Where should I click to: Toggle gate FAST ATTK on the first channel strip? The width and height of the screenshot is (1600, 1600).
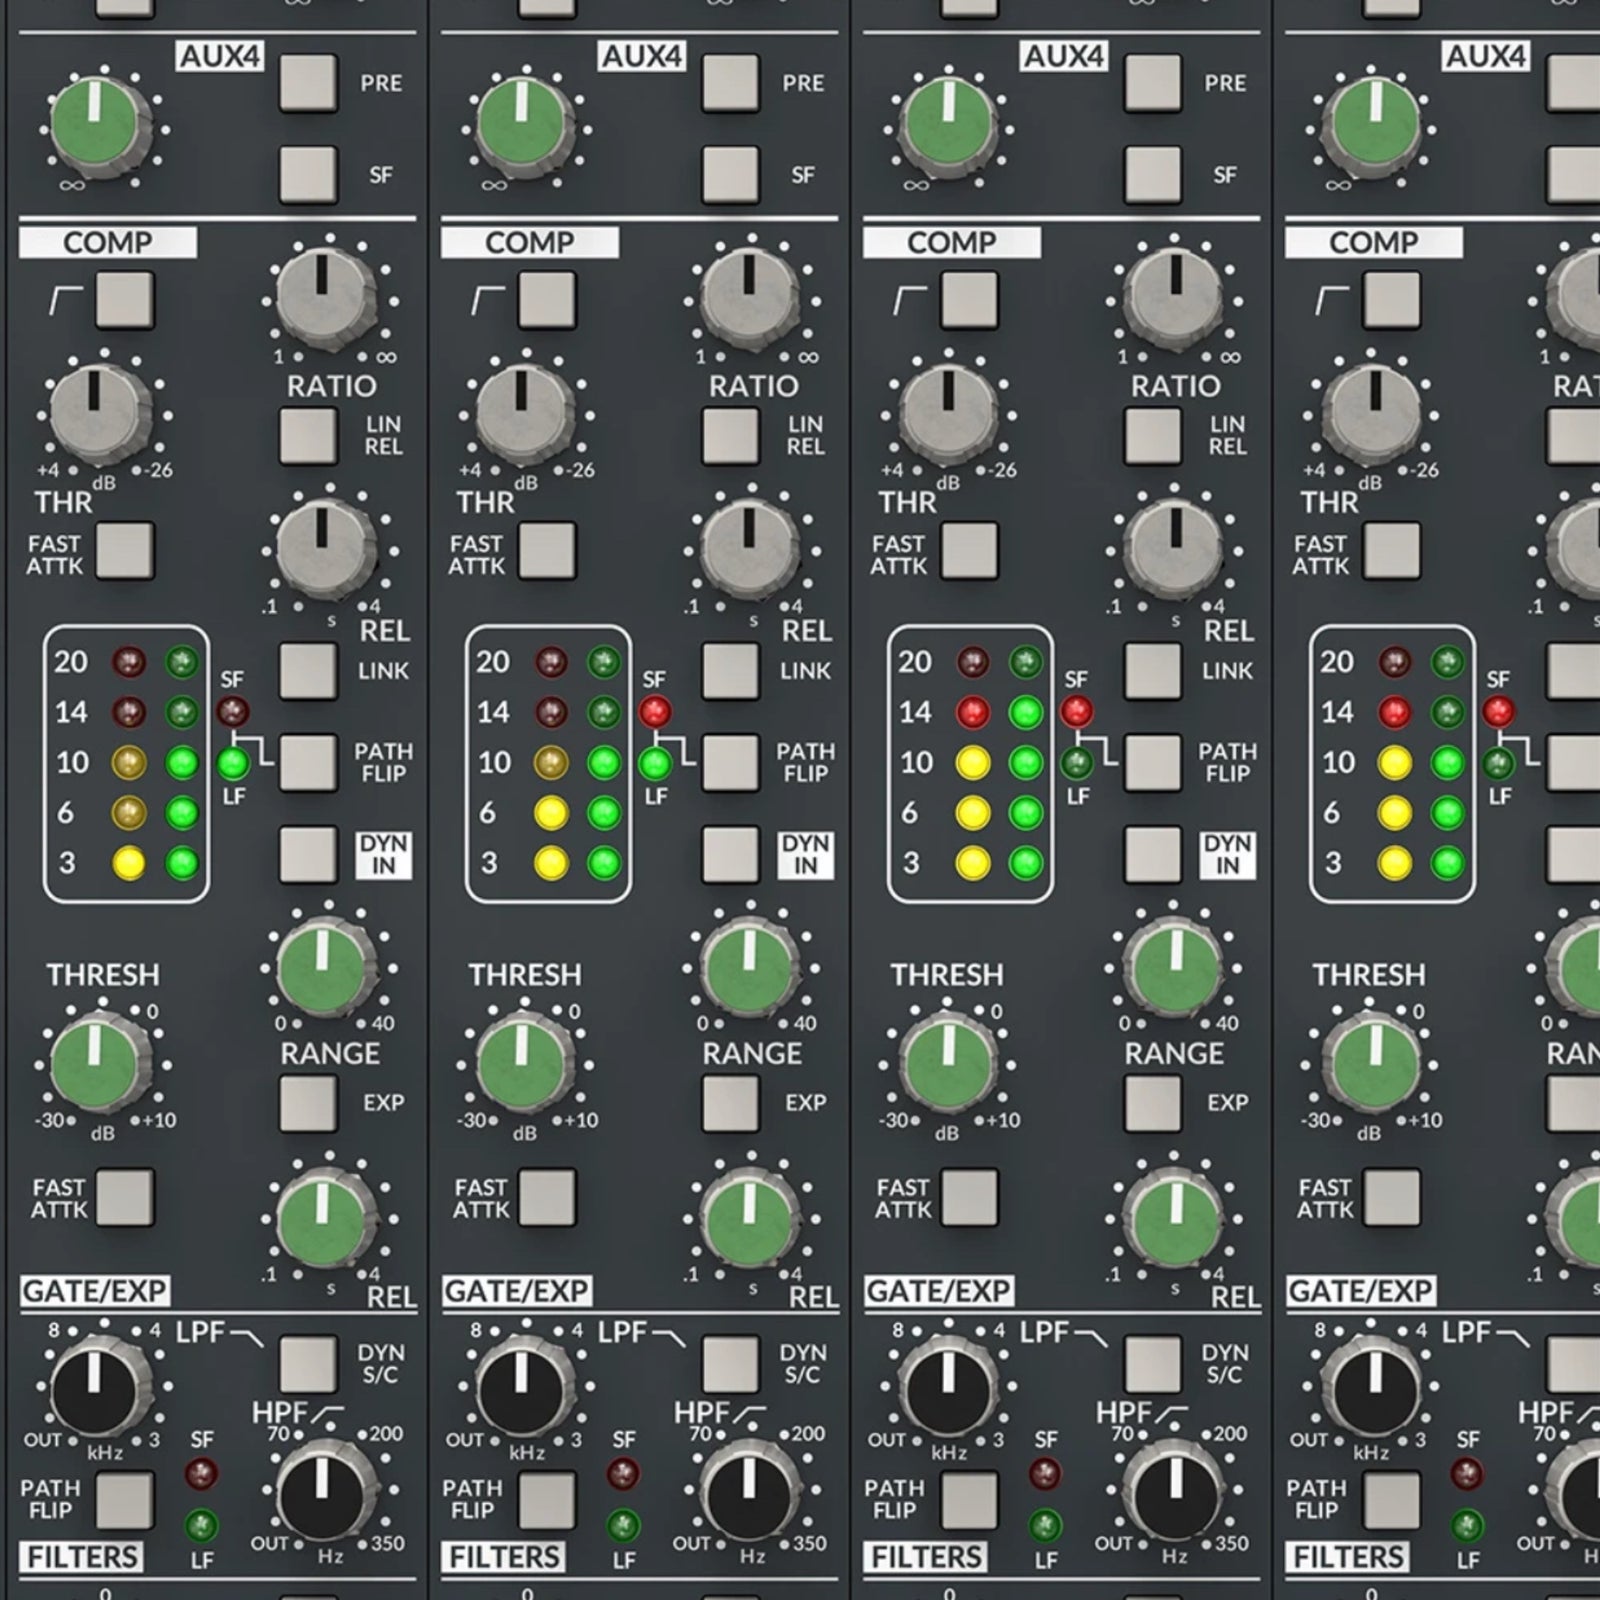(x=125, y=1197)
